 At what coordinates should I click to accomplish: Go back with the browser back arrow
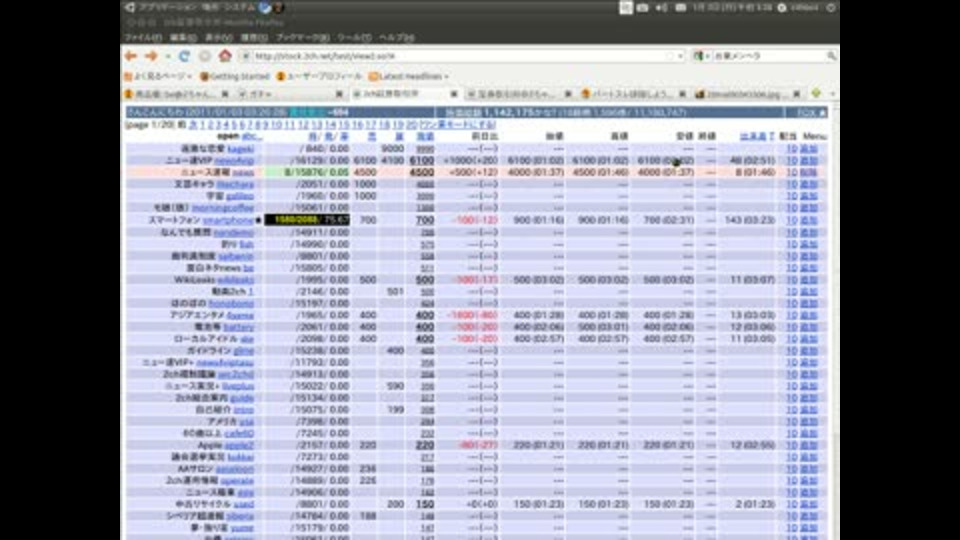[x=131, y=56]
